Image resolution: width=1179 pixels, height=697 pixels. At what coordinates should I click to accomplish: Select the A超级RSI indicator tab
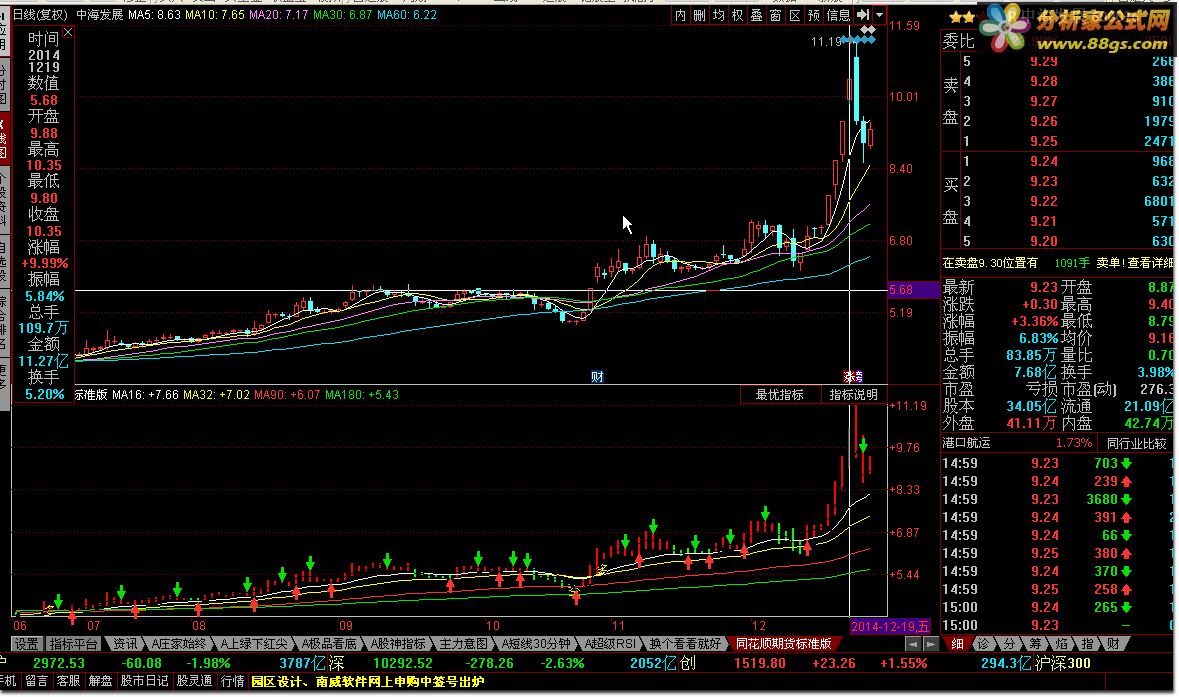611,644
